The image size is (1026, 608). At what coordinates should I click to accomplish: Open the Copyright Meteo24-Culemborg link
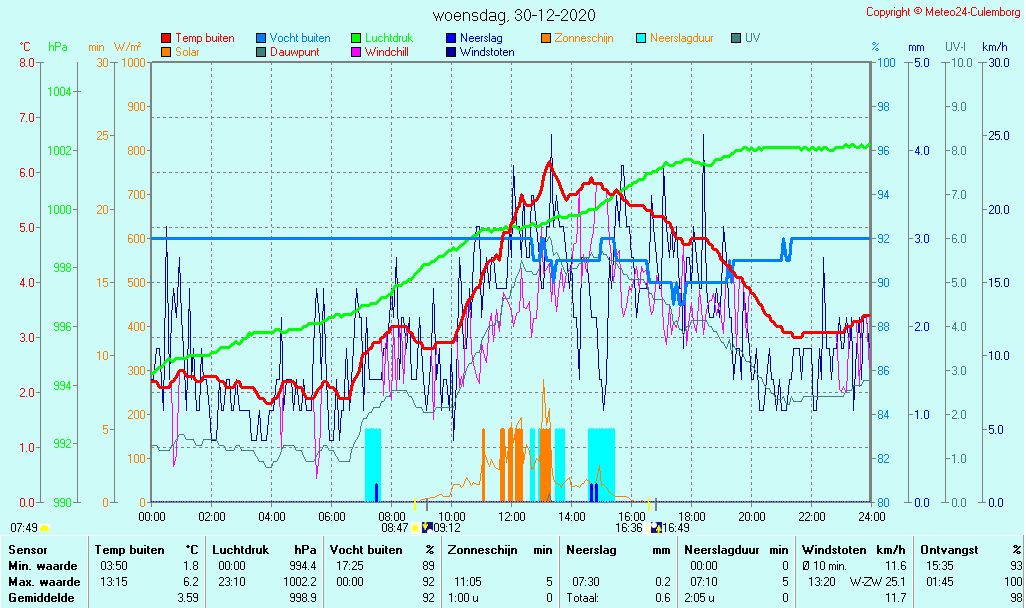pos(943,12)
